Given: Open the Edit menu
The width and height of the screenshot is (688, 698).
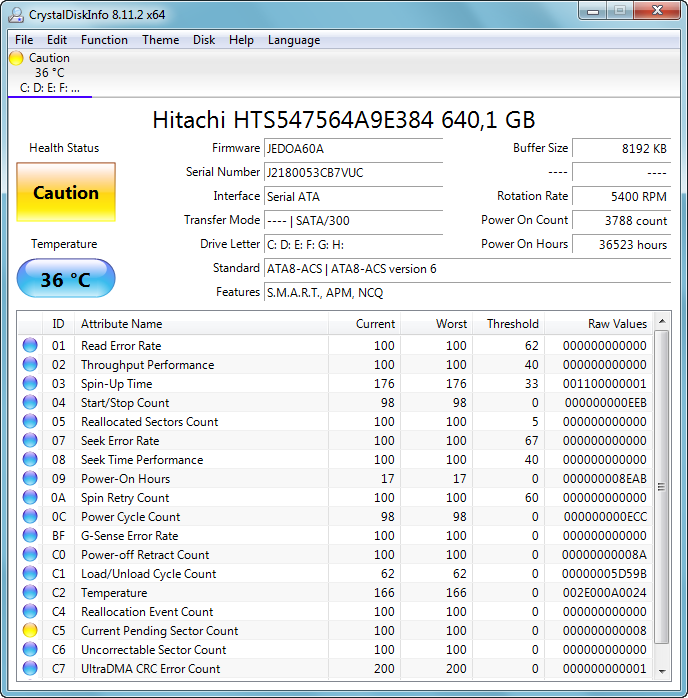Looking at the screenshot, I should coord(57,40).
